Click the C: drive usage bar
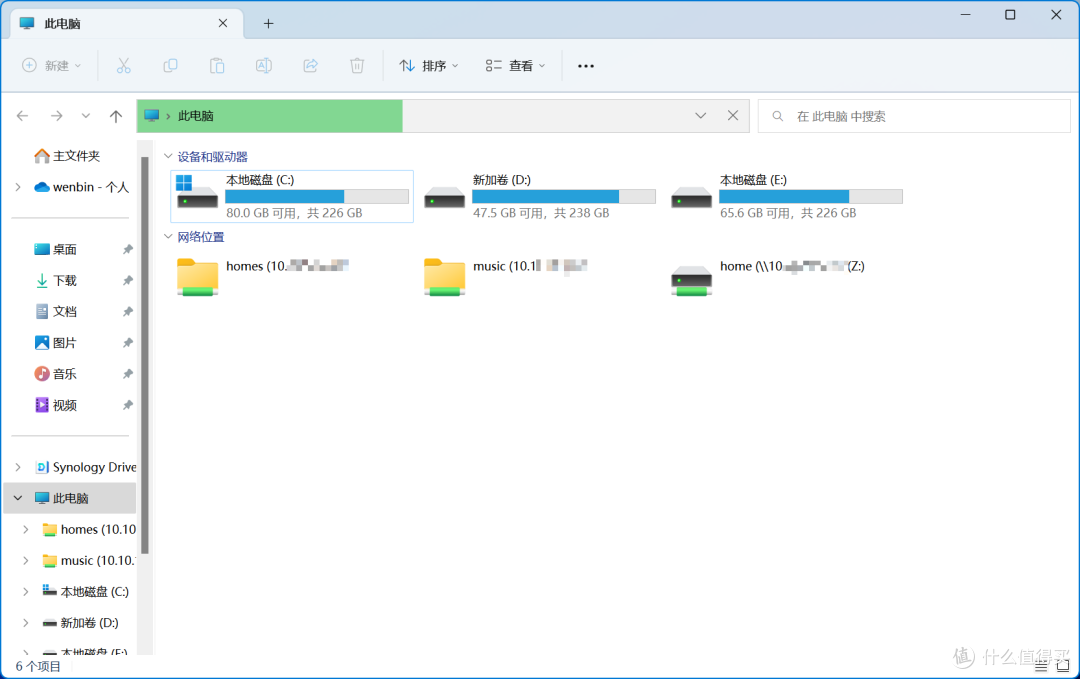The height and width of the screenshot is (679, 1080). (x=316, y=196)
